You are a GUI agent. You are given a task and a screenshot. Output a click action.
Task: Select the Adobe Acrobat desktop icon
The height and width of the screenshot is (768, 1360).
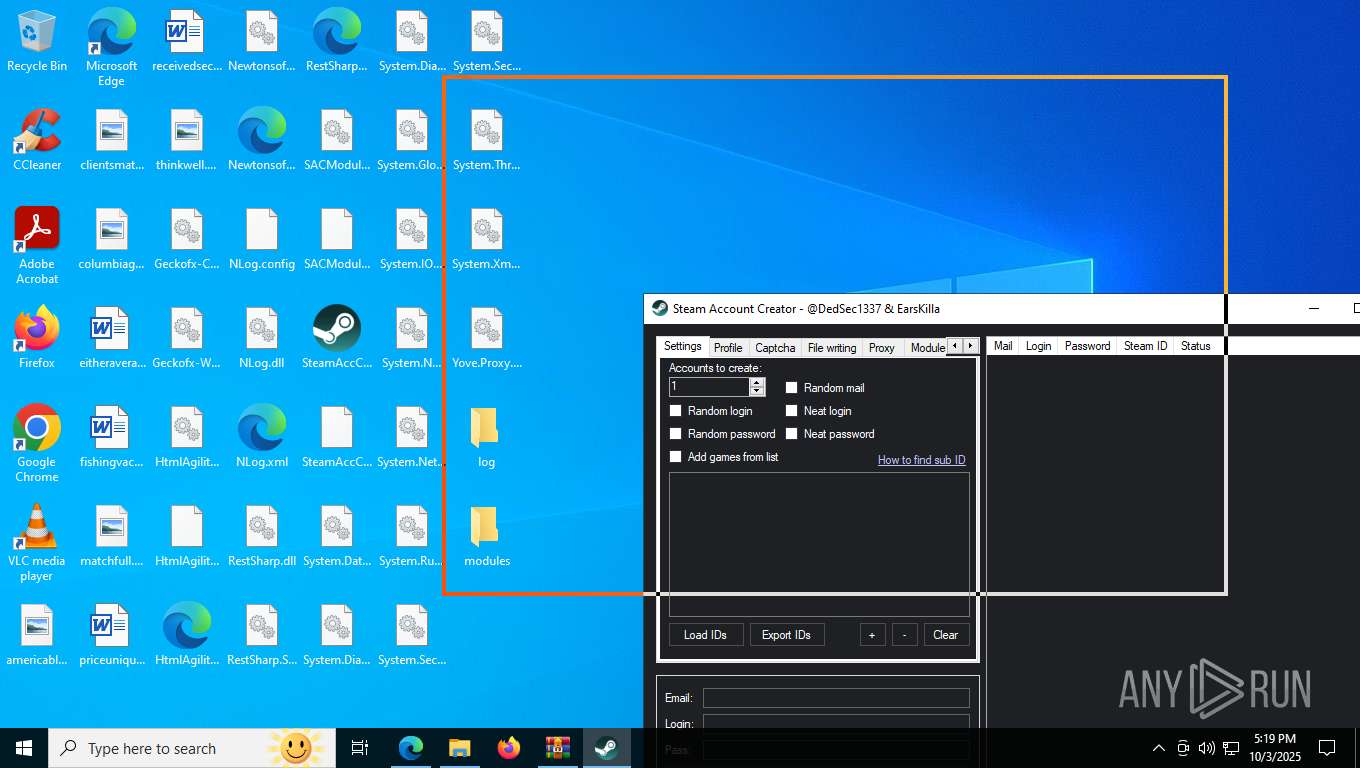[37, 246]
